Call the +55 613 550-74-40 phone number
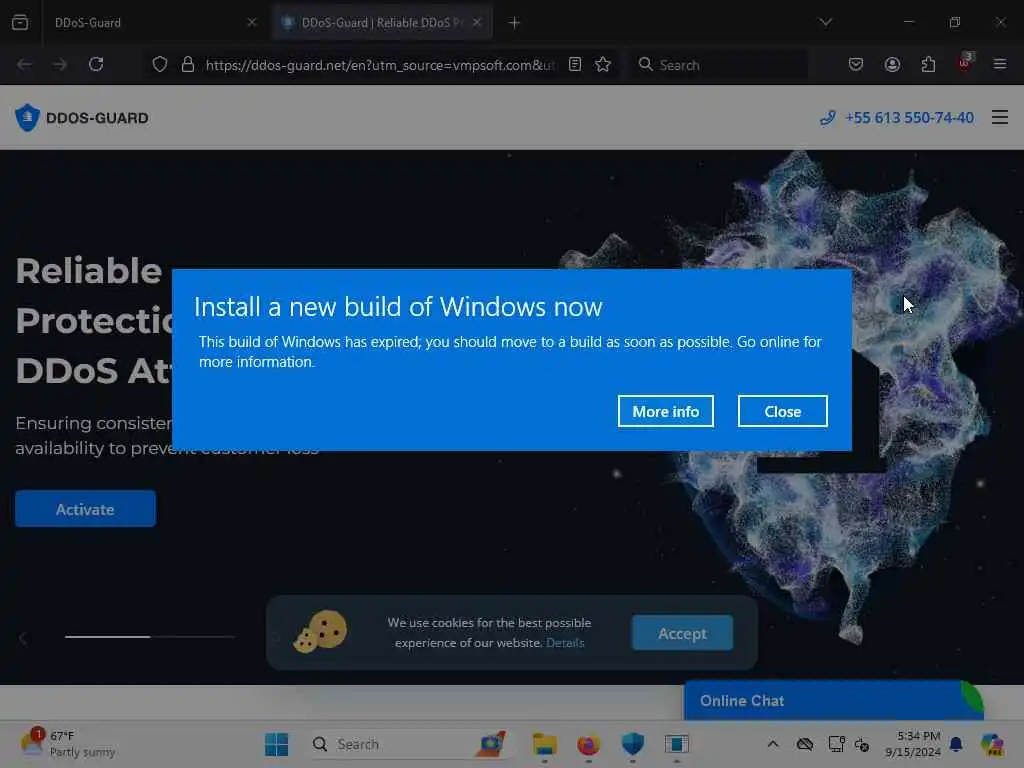This screenshot has width=1024, height=768. (897, 118)
